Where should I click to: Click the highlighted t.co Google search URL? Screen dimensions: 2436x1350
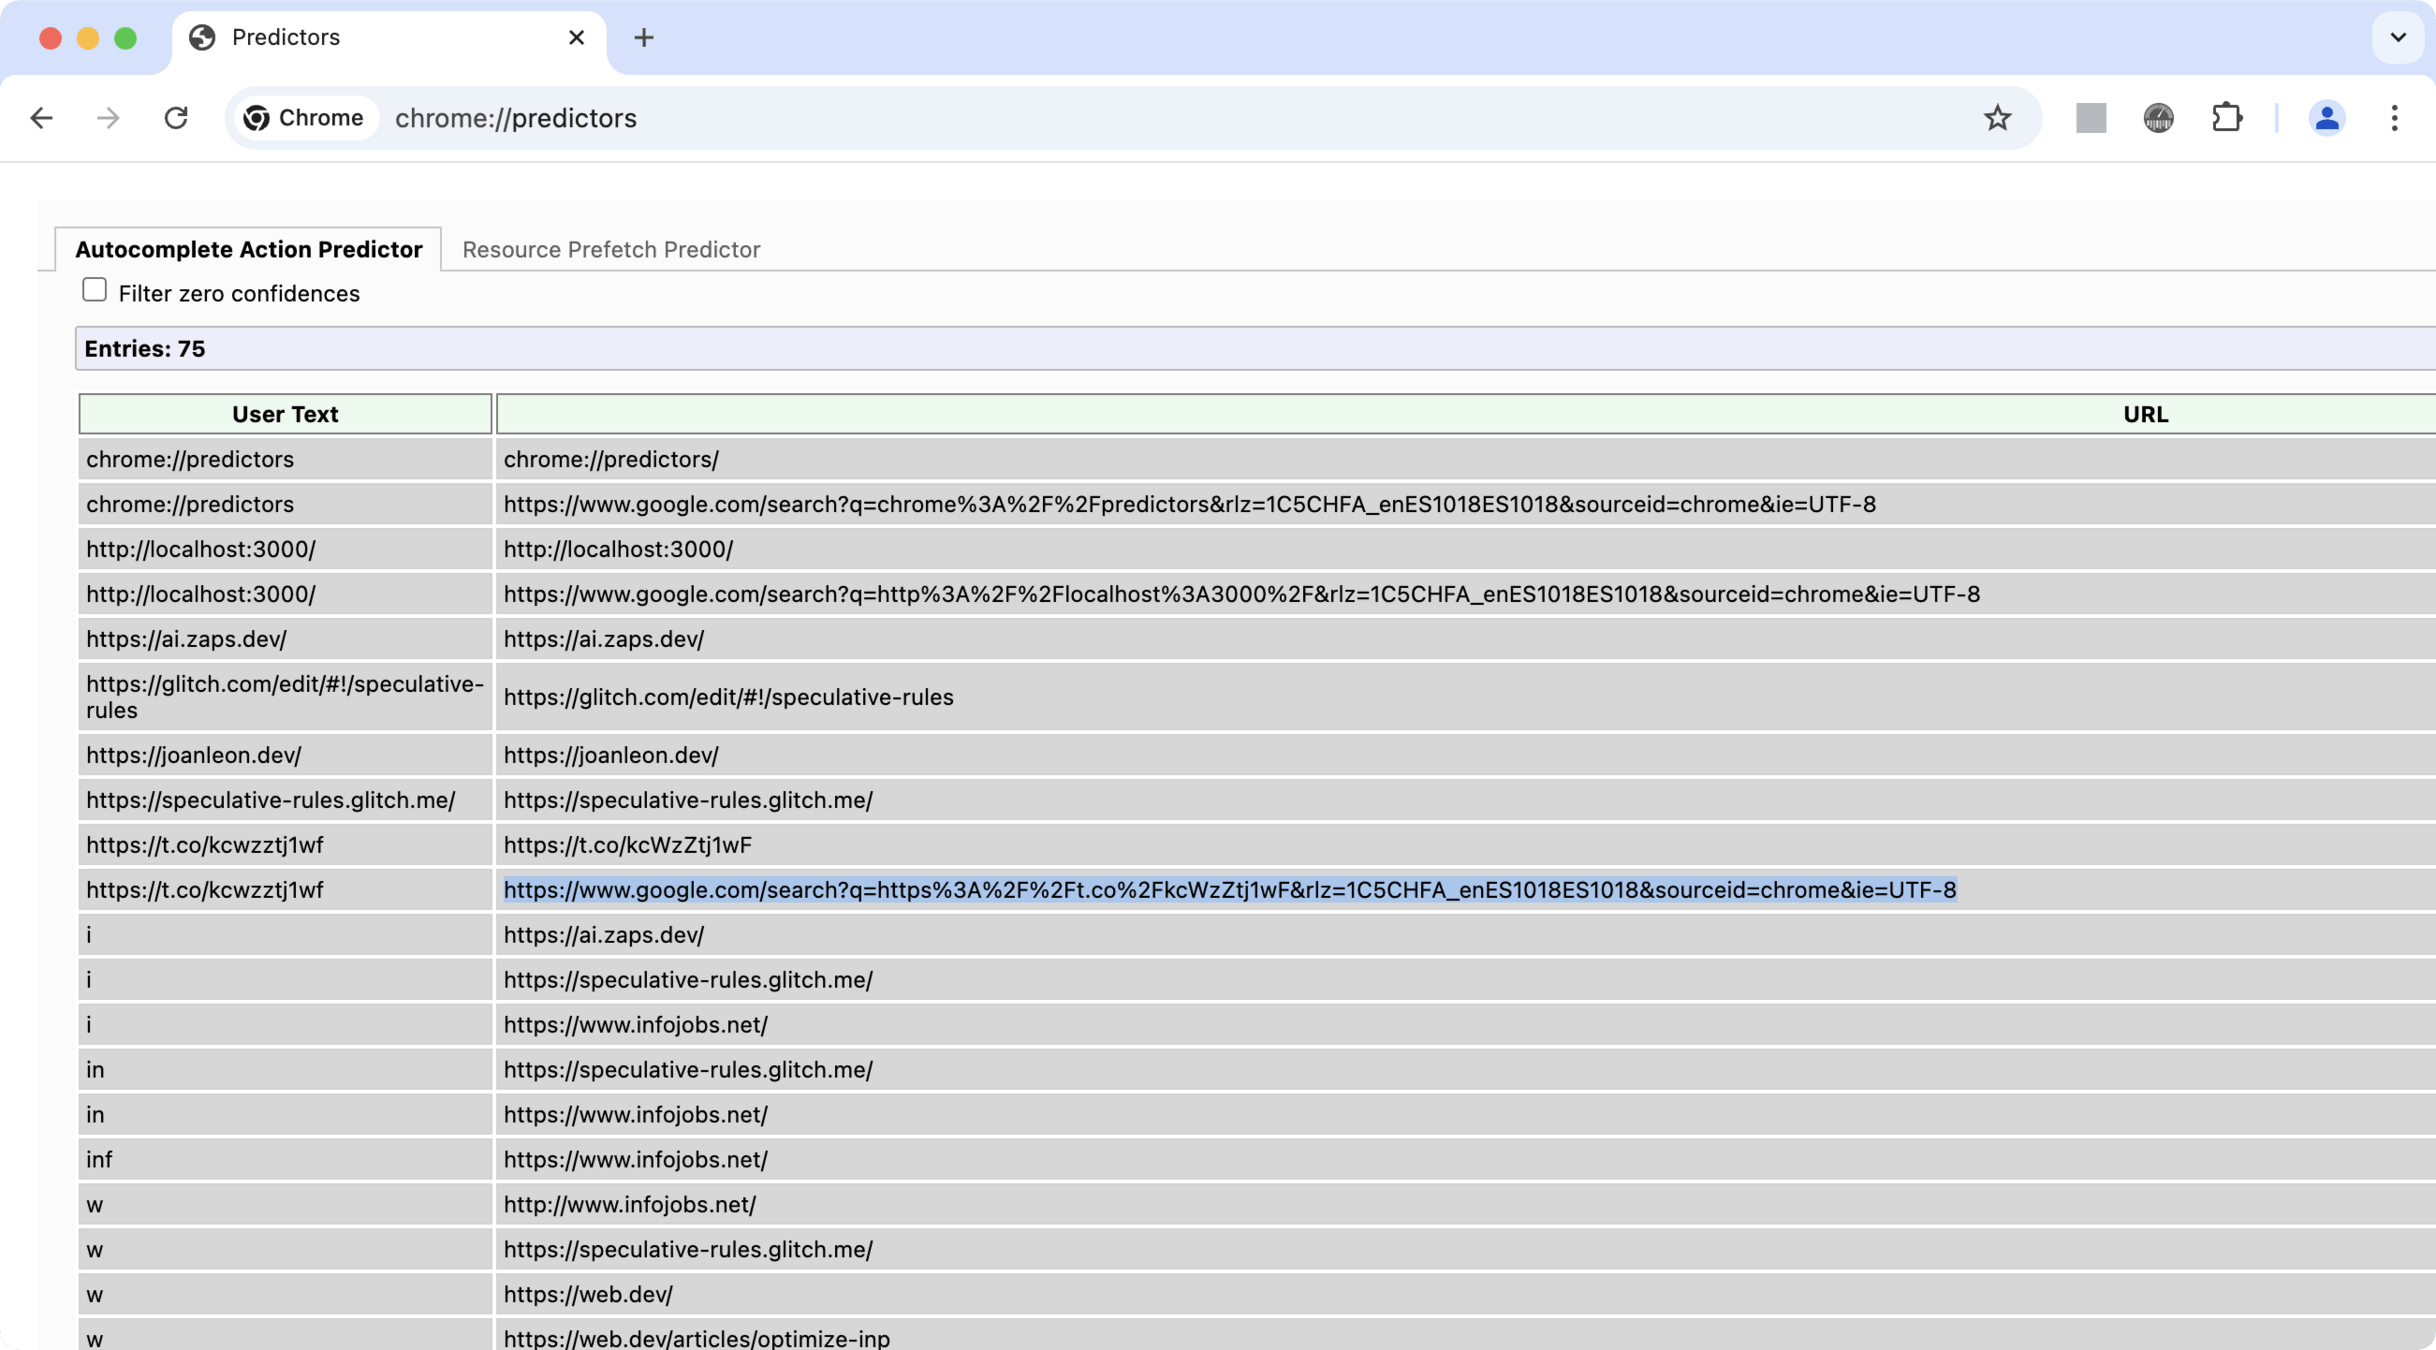[x=1229, y=890]
